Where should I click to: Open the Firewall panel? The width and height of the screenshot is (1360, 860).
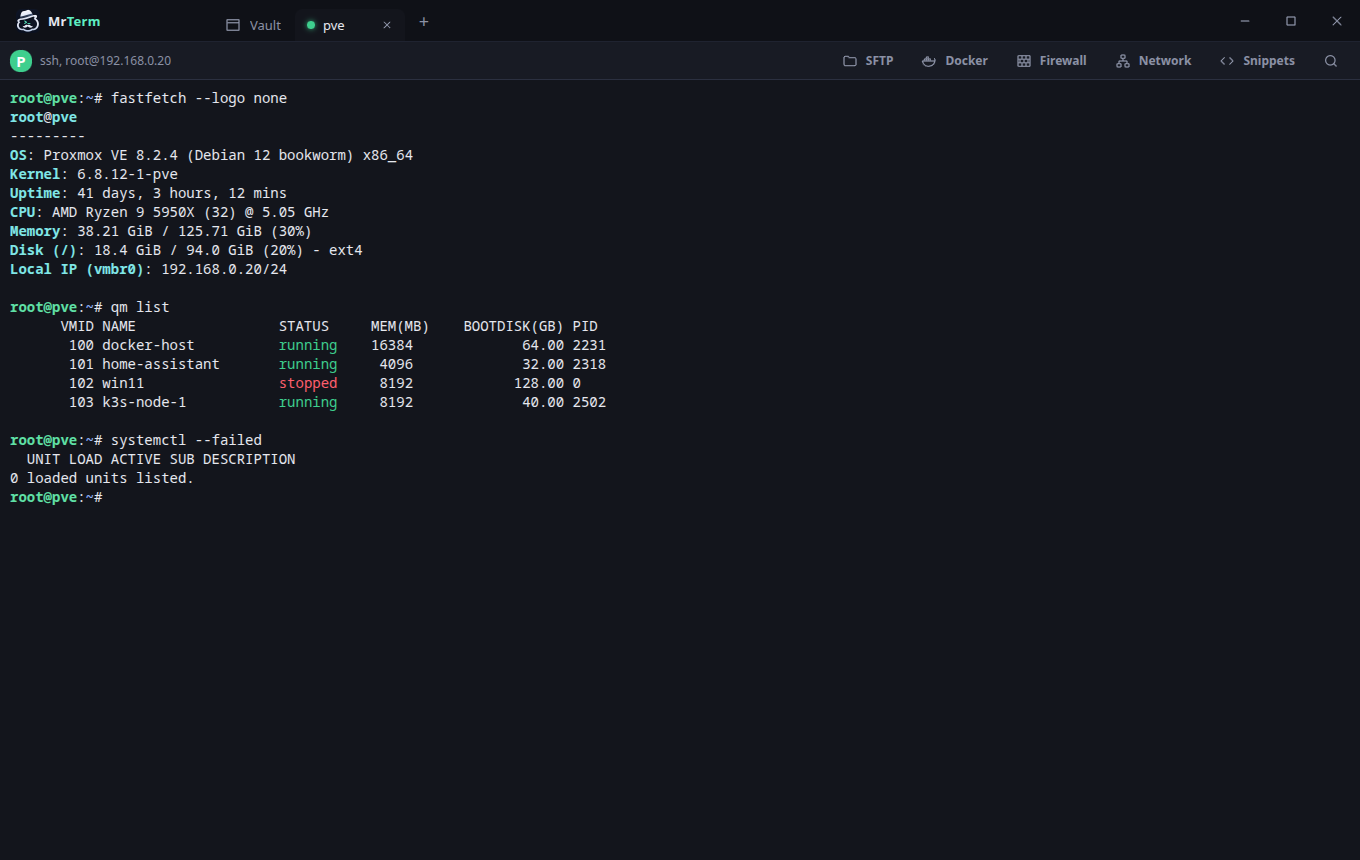(x=1051, y=61)
